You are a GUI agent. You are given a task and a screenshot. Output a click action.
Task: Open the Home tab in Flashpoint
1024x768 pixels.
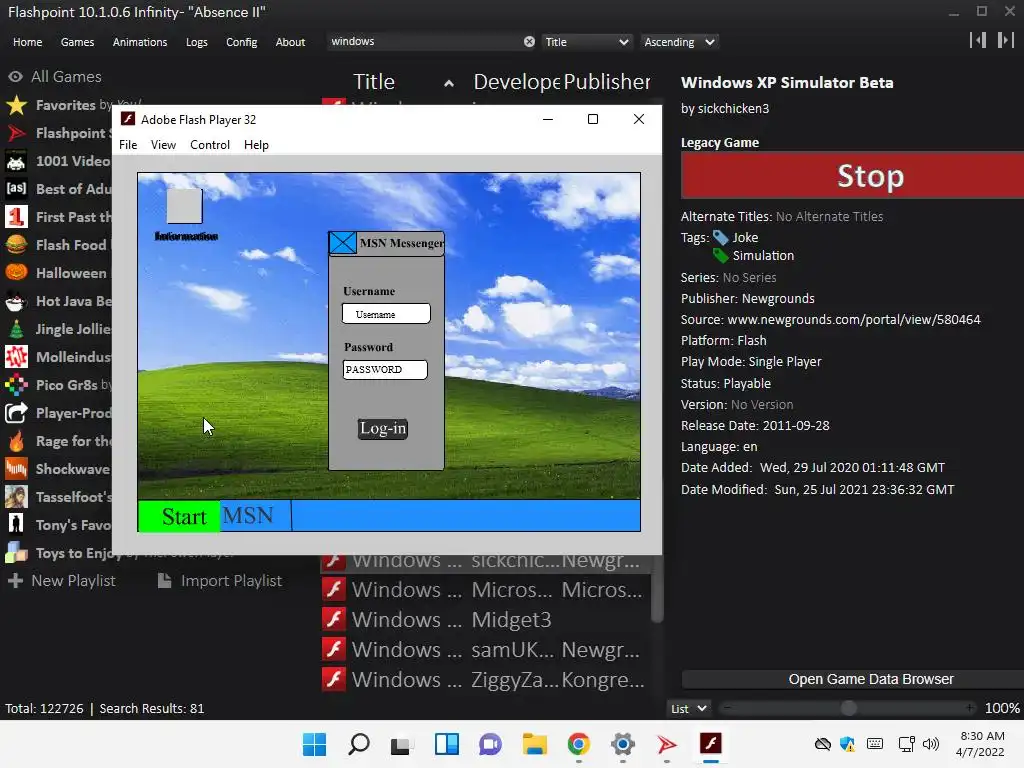point(27,42)
